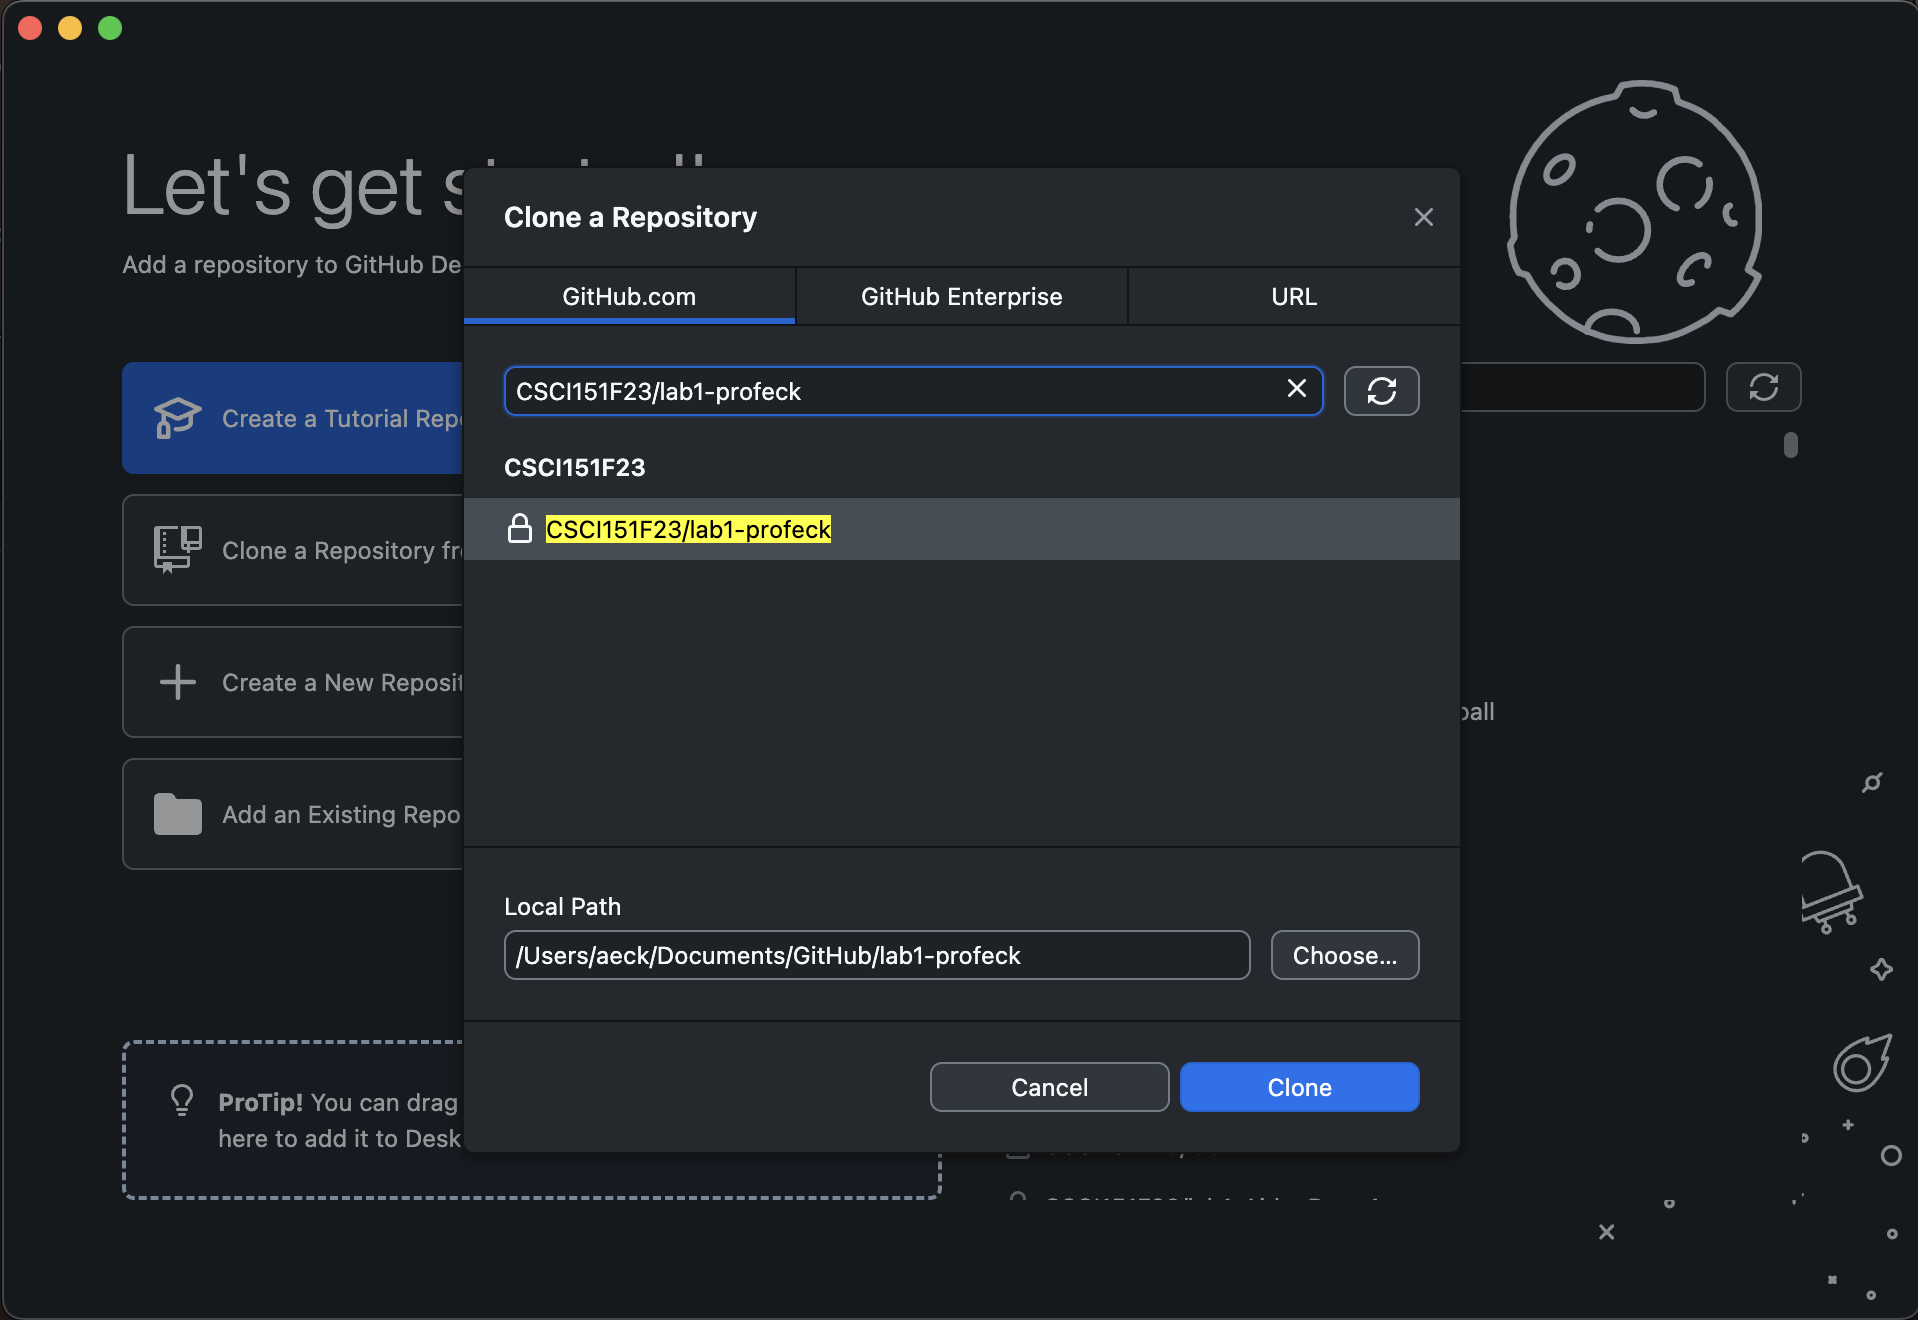1918x1320 pixels.
Task: Click the graduation cap tutorial icon
Action: point(177,418)
